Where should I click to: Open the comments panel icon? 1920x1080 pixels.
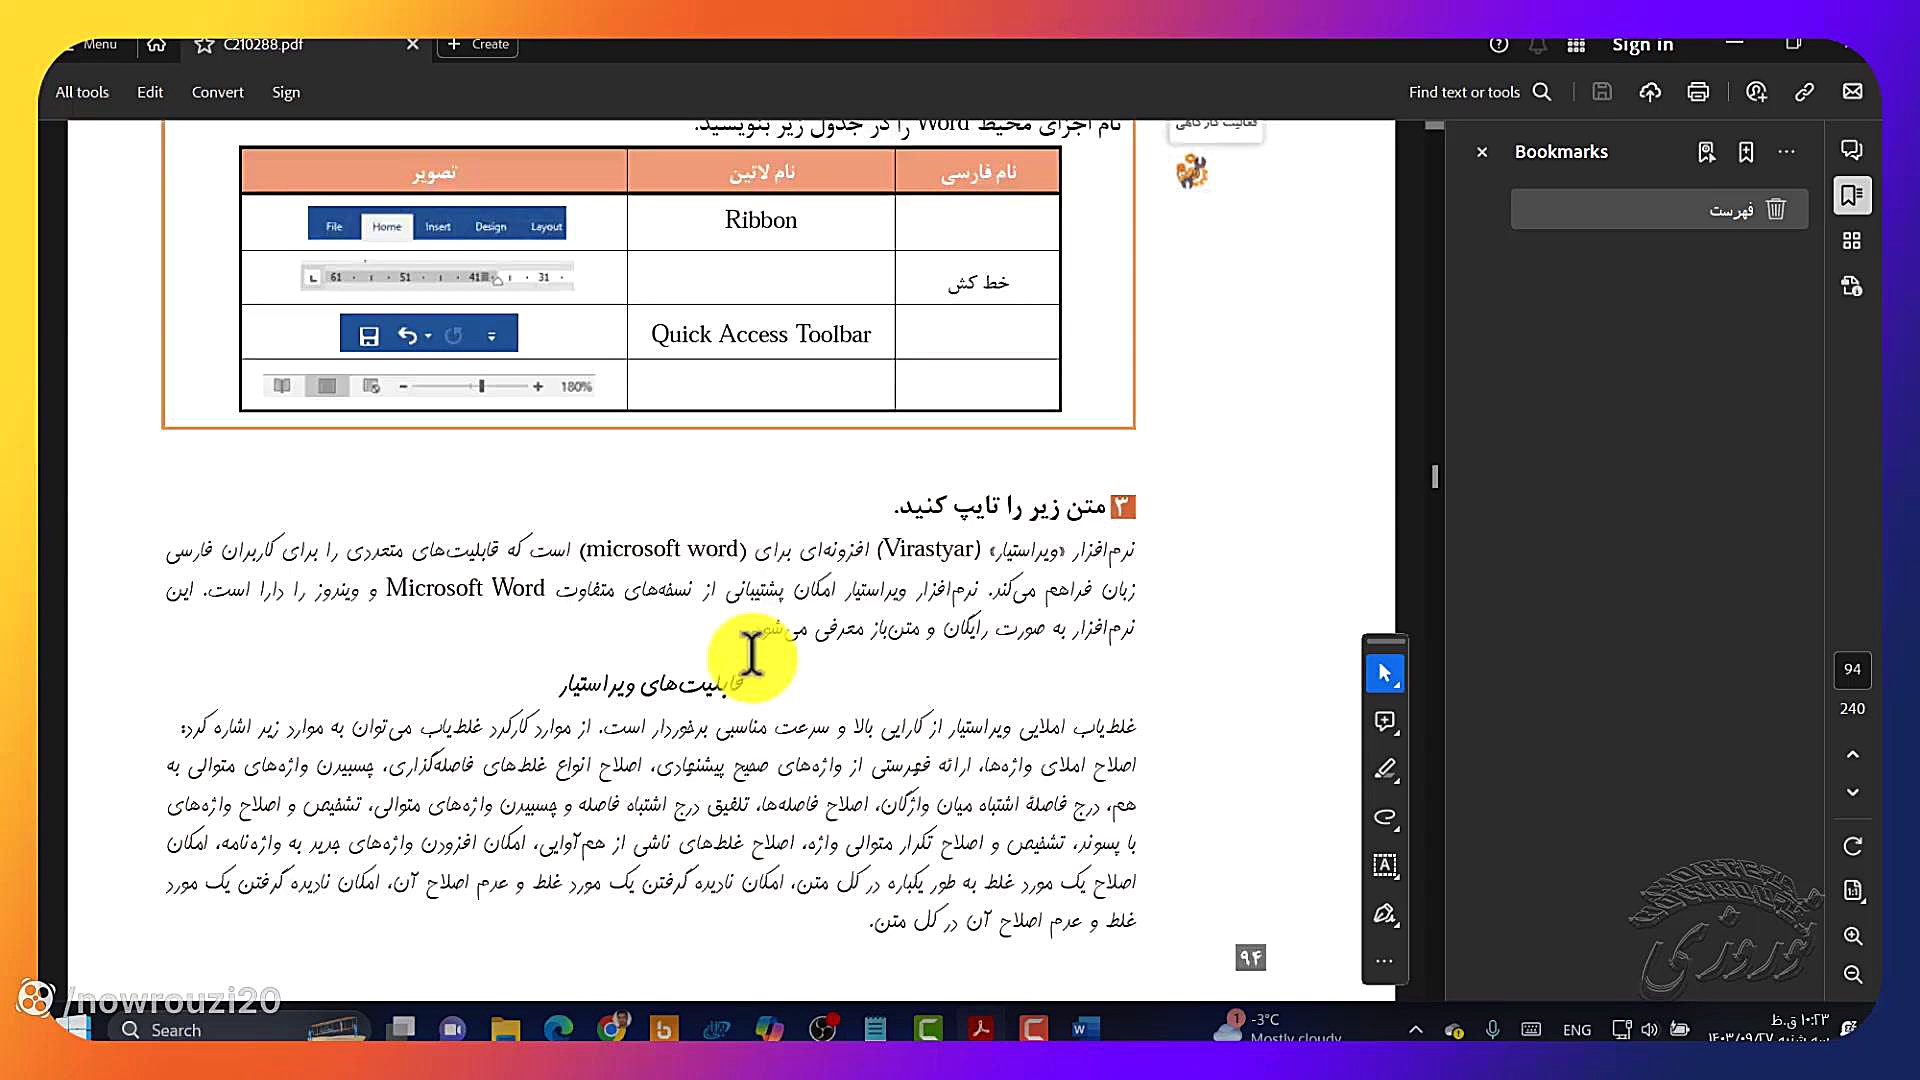[x=1852, y=150]
